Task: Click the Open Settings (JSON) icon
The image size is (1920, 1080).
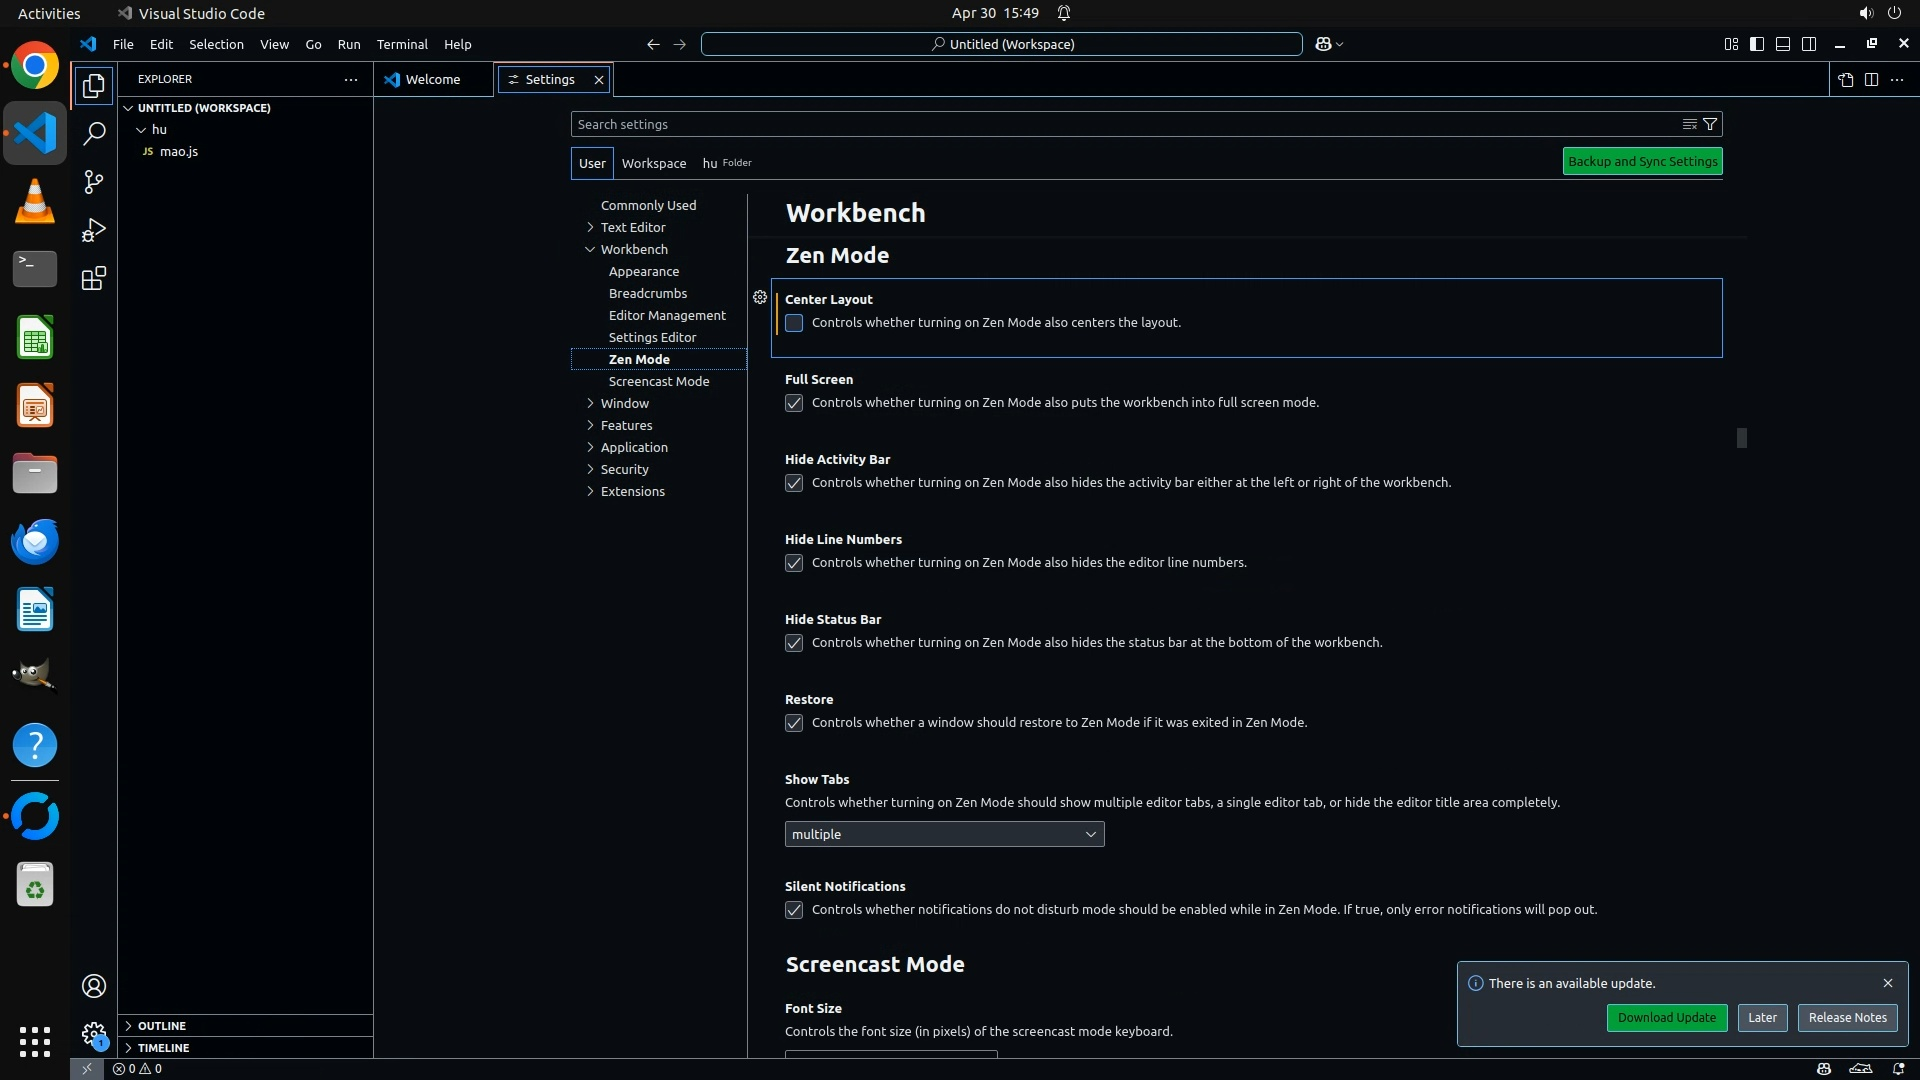Action: coord(1845,79)
